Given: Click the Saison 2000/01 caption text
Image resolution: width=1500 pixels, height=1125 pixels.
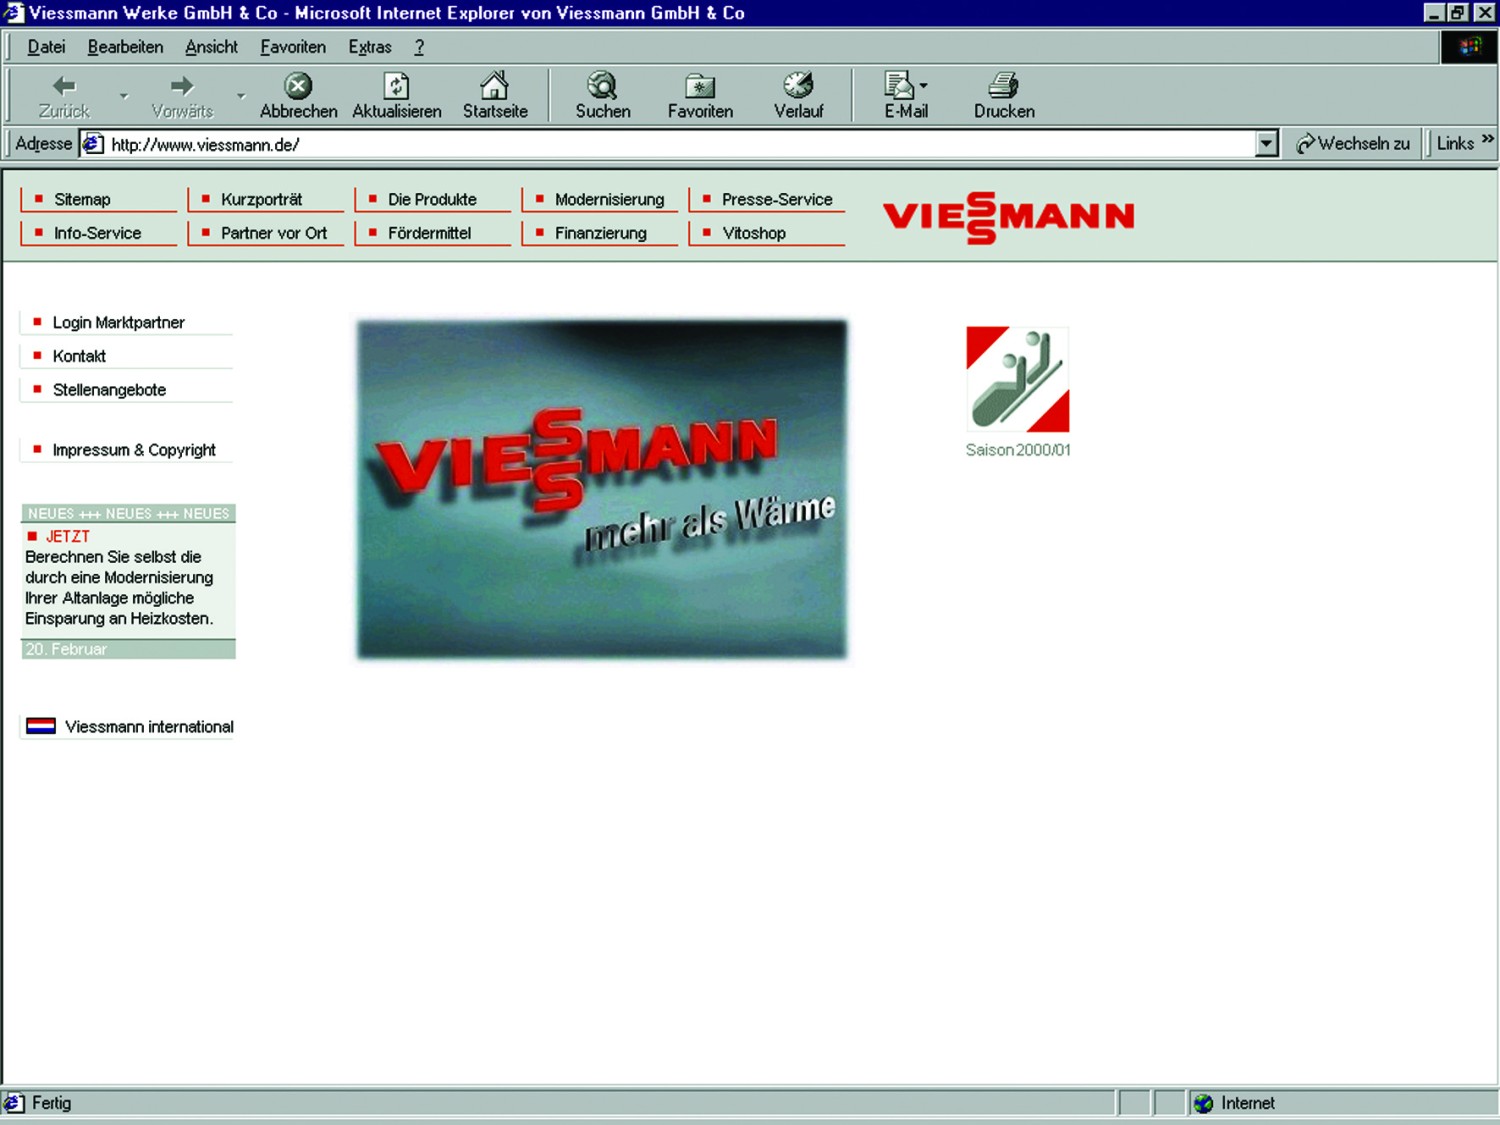Looking at the screenshot, I should 1018,450.
